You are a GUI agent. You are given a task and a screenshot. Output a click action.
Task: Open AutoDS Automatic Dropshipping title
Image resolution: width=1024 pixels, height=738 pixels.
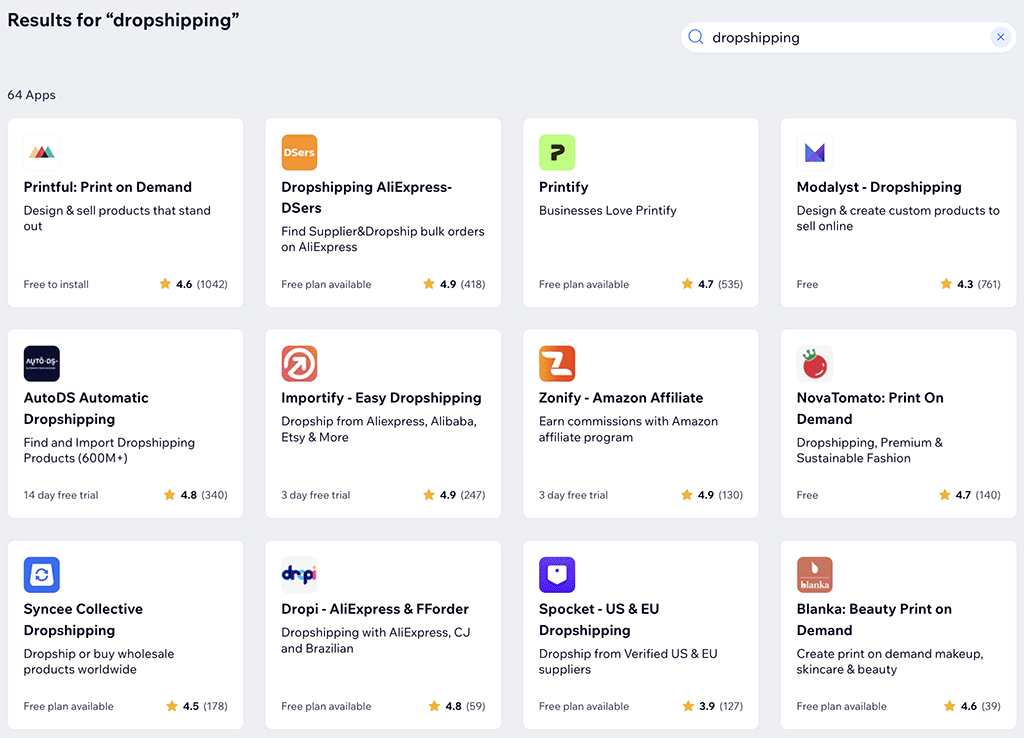(86, 408)
